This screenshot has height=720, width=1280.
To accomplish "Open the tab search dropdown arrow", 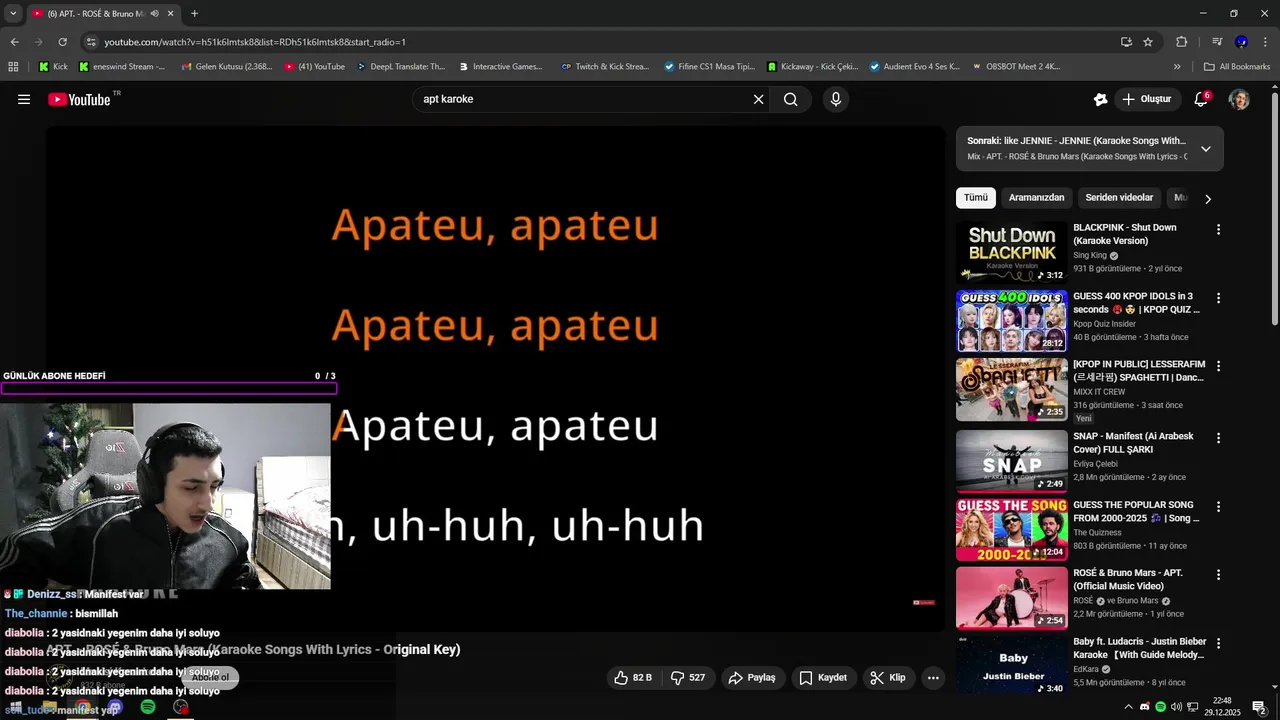I will pos(13,14).
